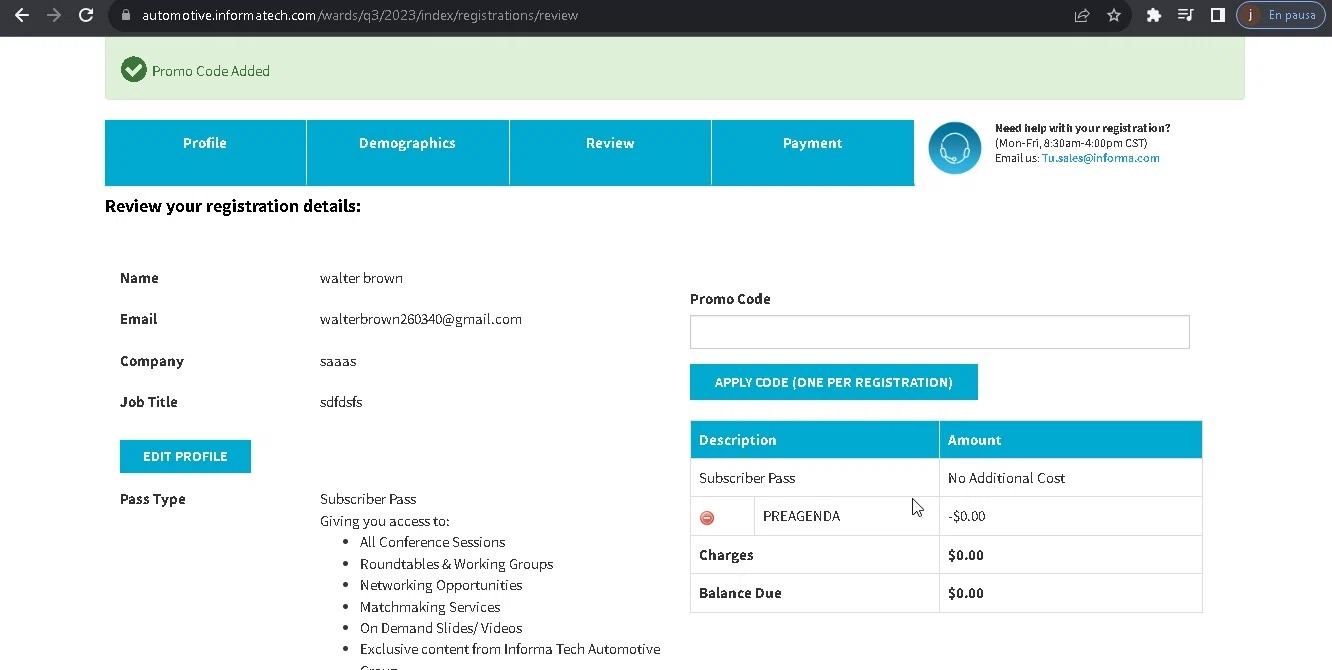Click the address bar URL
The height and width of the screenshot is (670, 1332).
click(360, 15)
